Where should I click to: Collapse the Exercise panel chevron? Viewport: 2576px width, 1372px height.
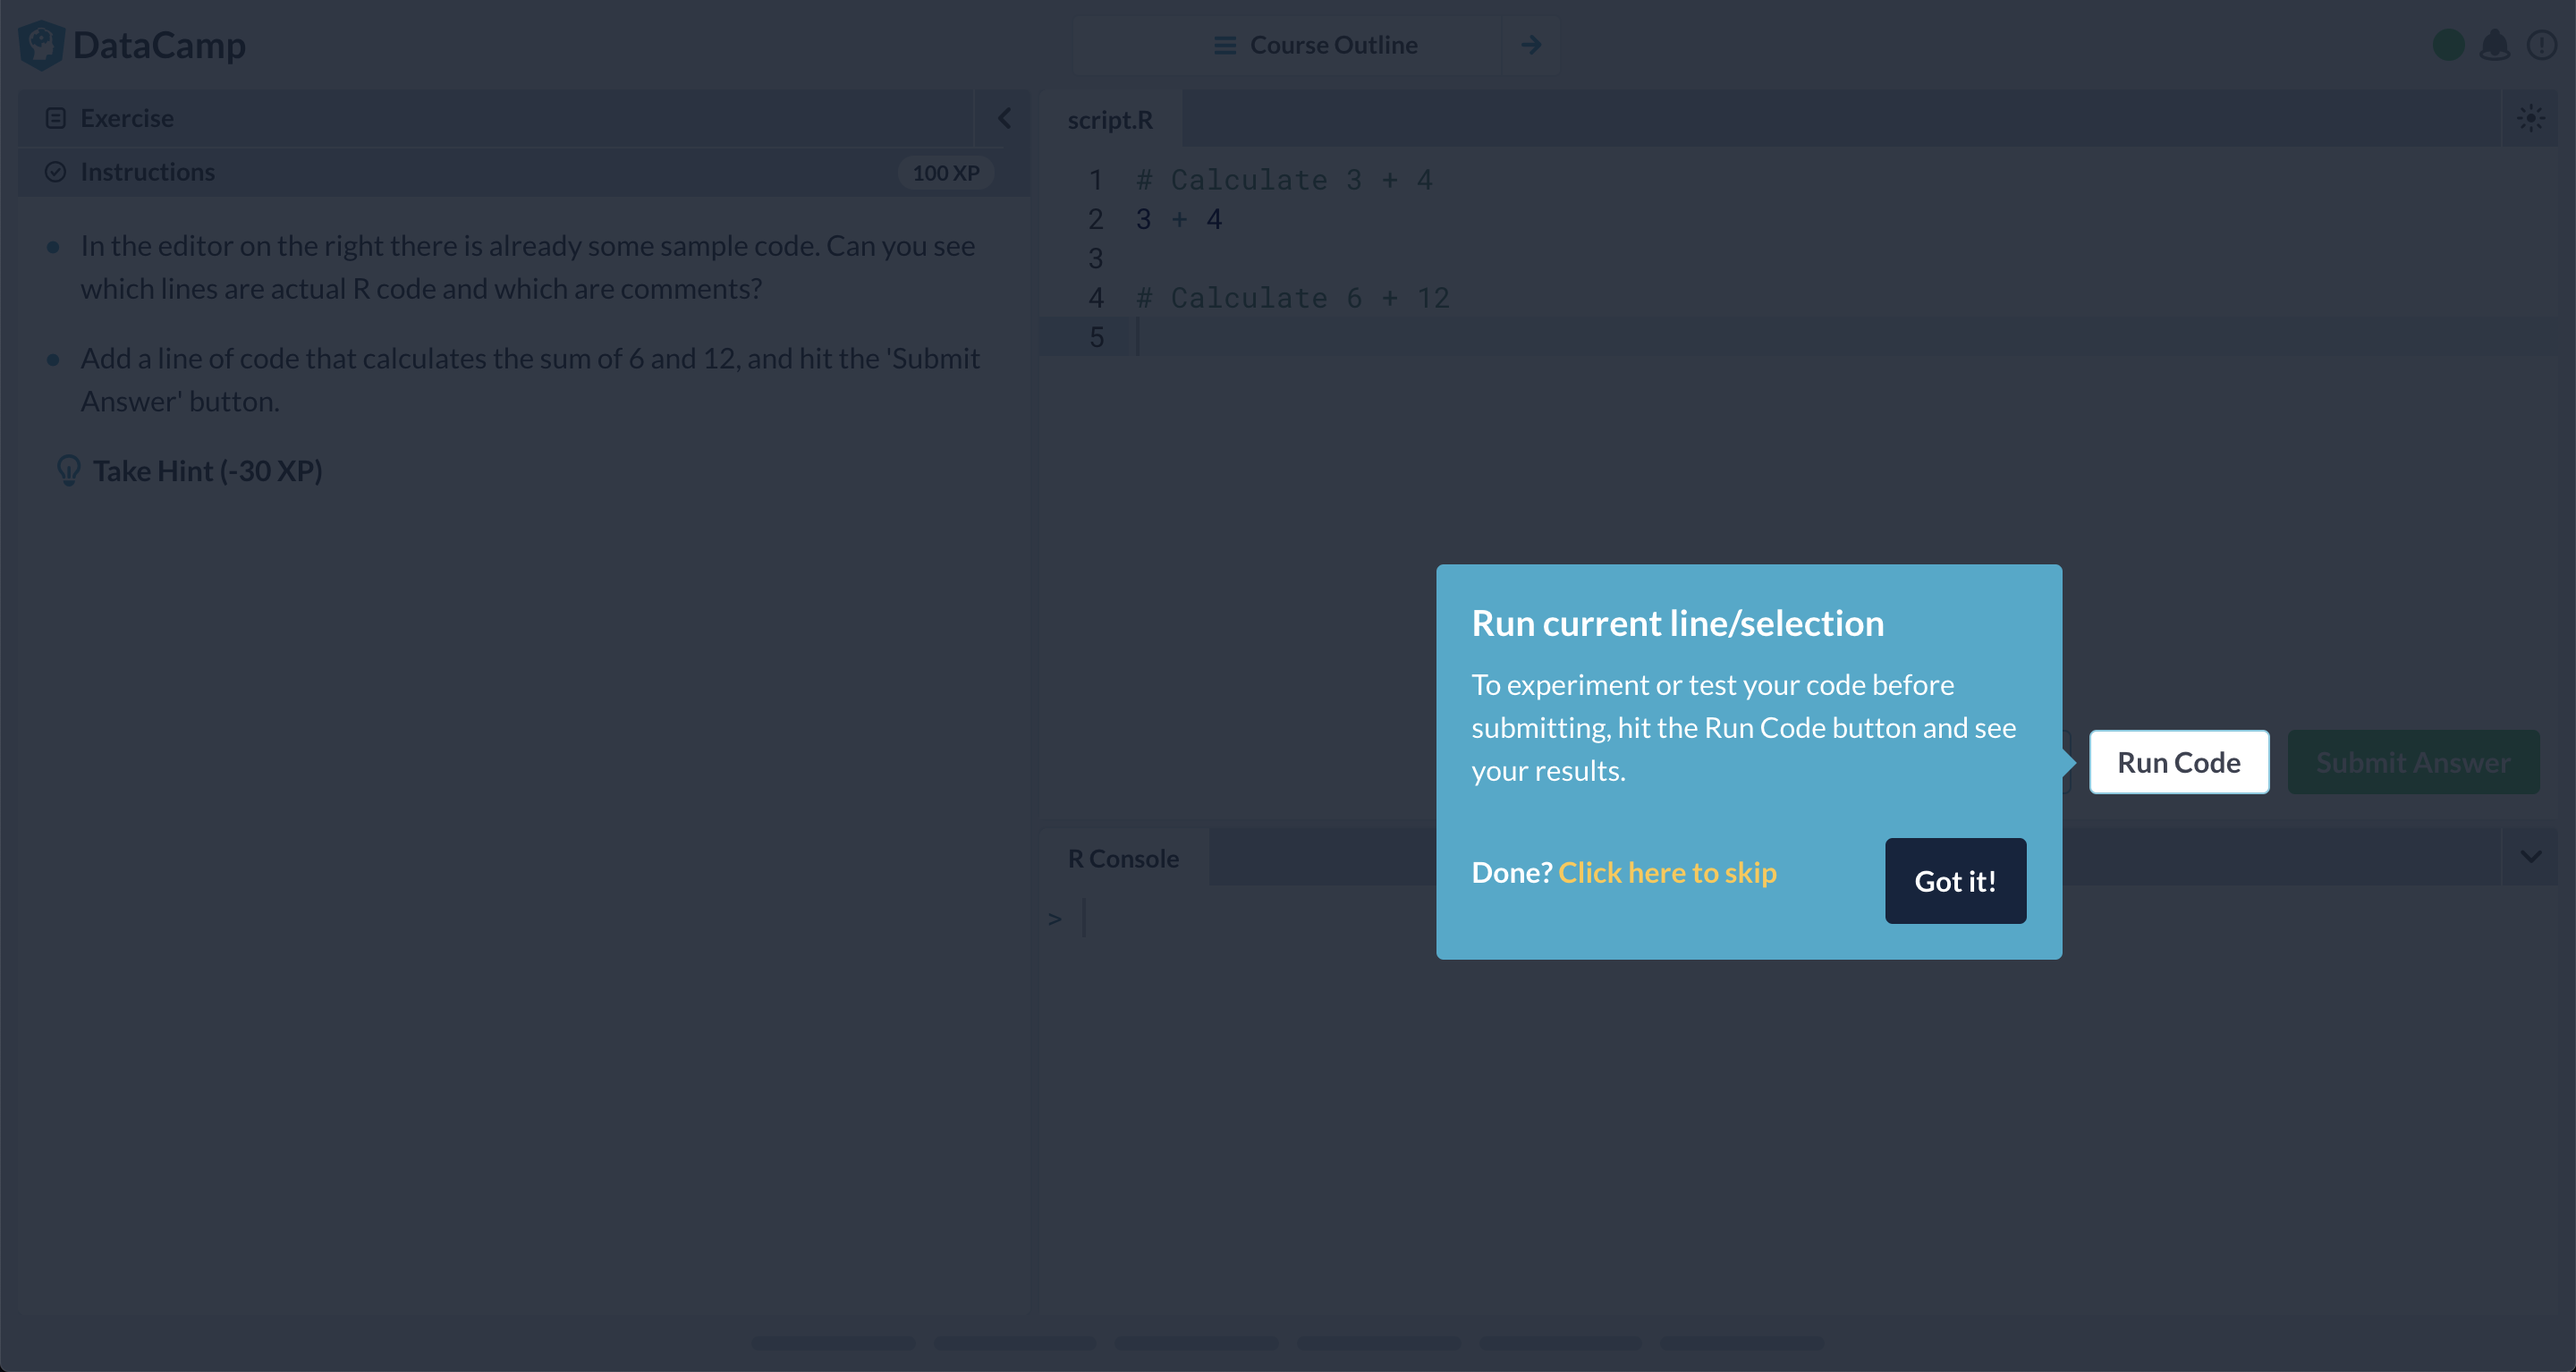point(1004,118)
